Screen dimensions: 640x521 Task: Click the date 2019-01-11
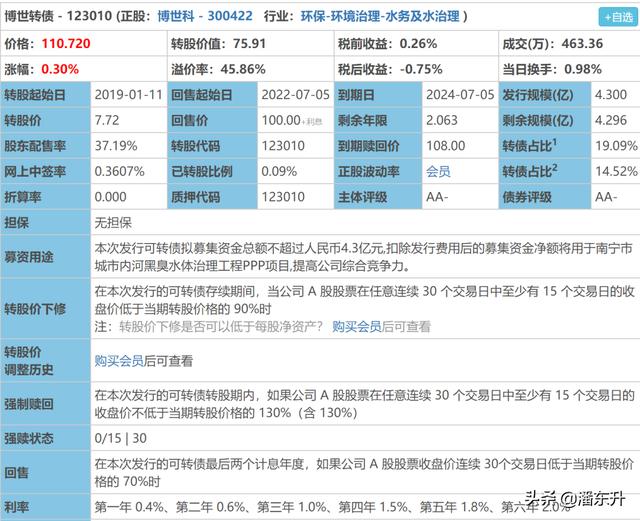click(129, 95)
